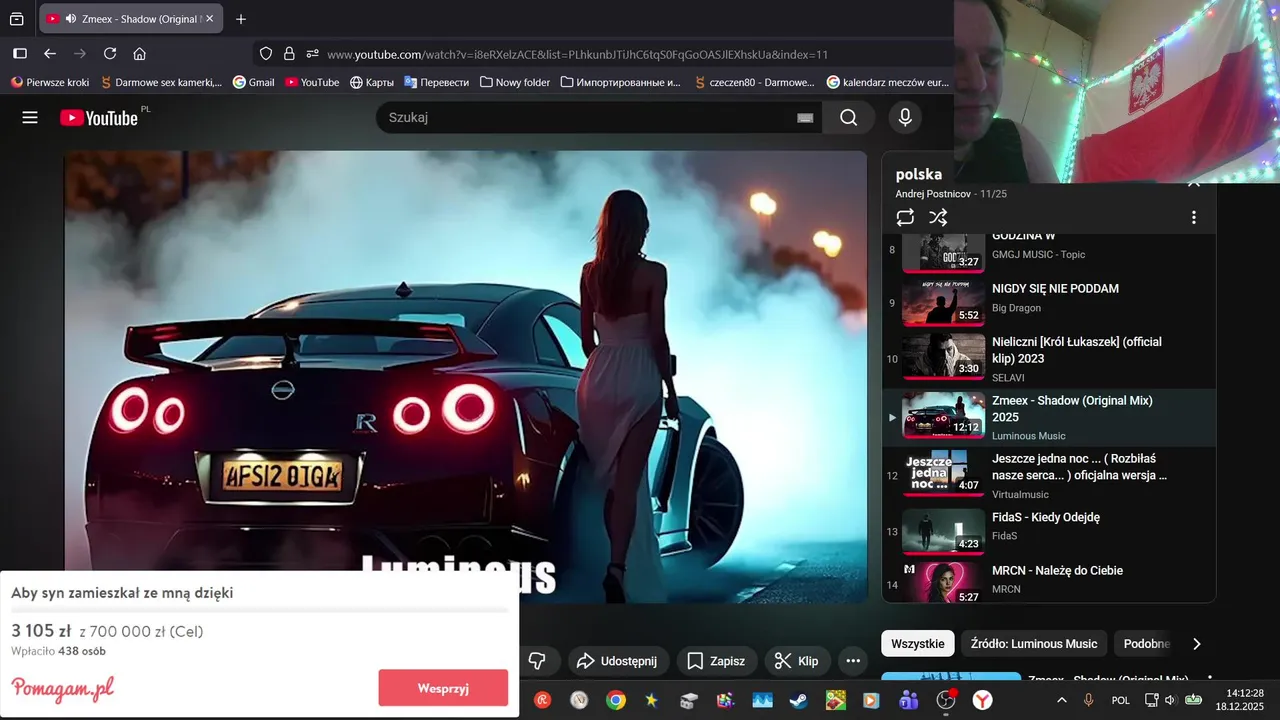Click the address bar URL
This screenshot has width=1280, height=720.
pos(577,55)
